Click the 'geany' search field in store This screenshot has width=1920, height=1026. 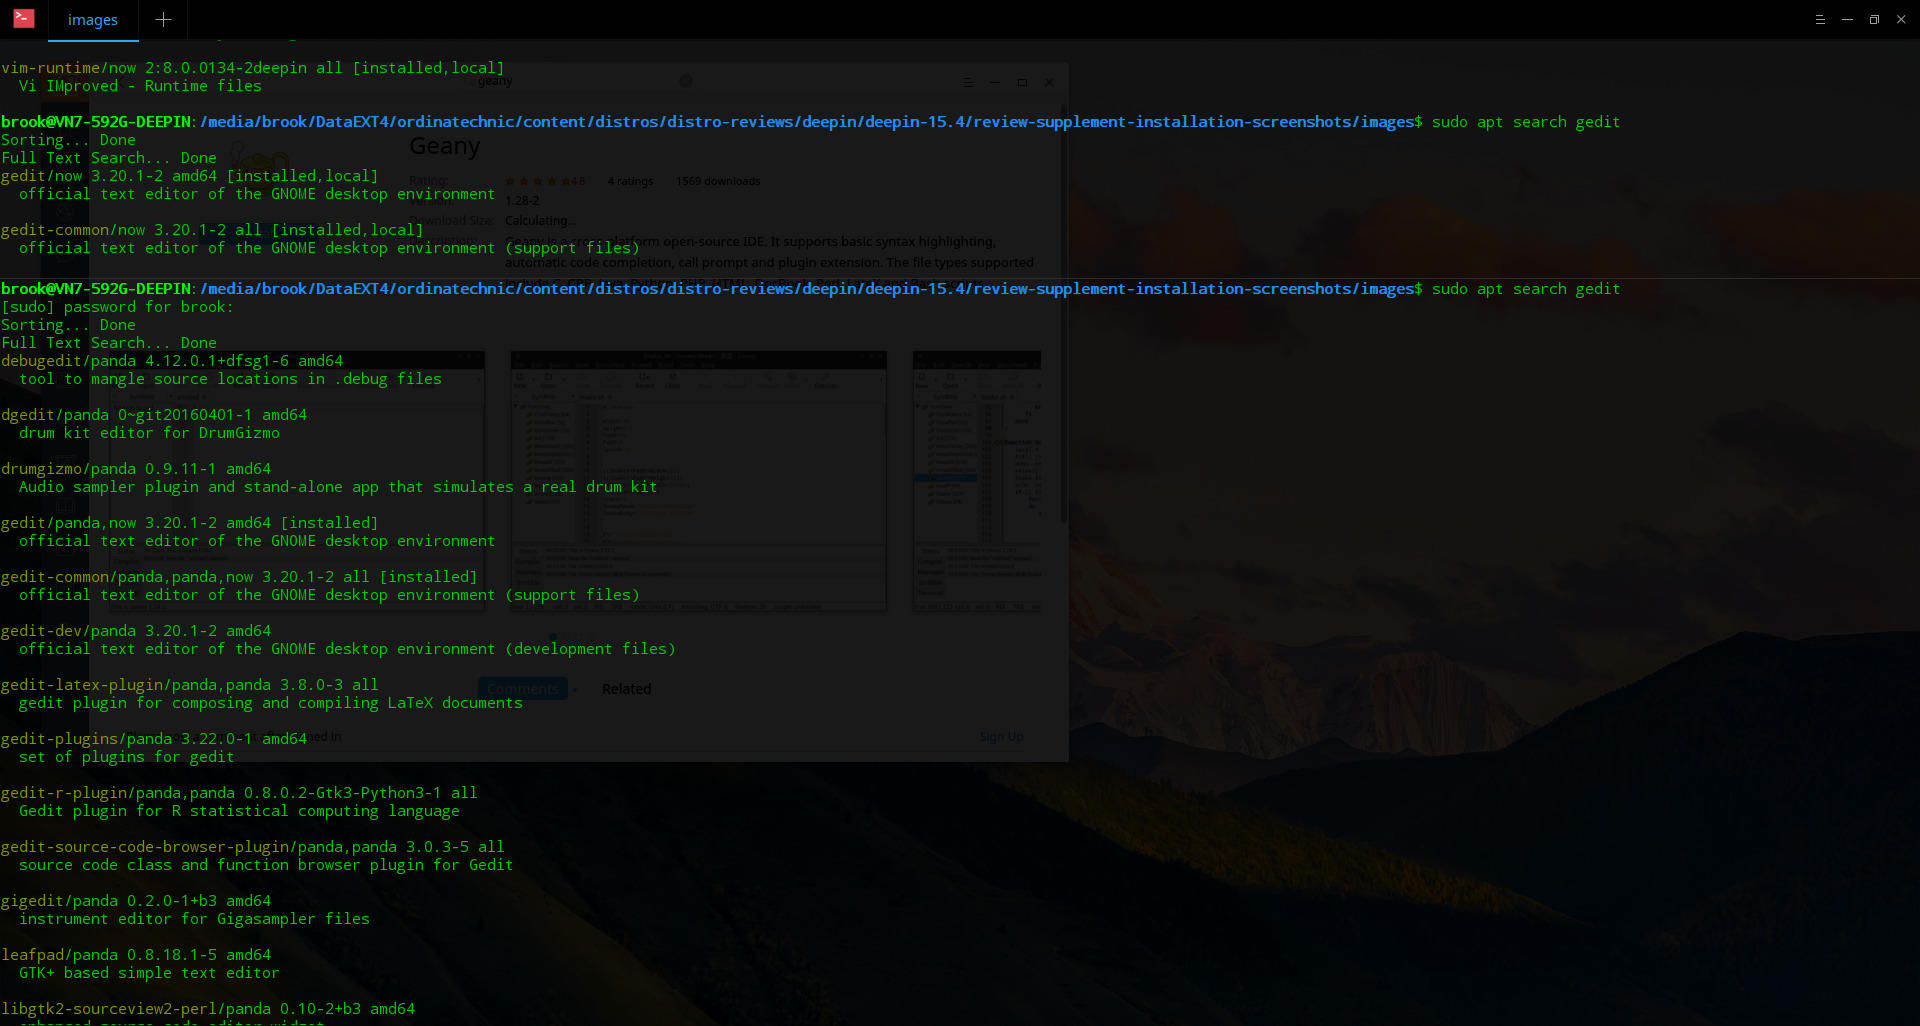(x=580, y=81)
